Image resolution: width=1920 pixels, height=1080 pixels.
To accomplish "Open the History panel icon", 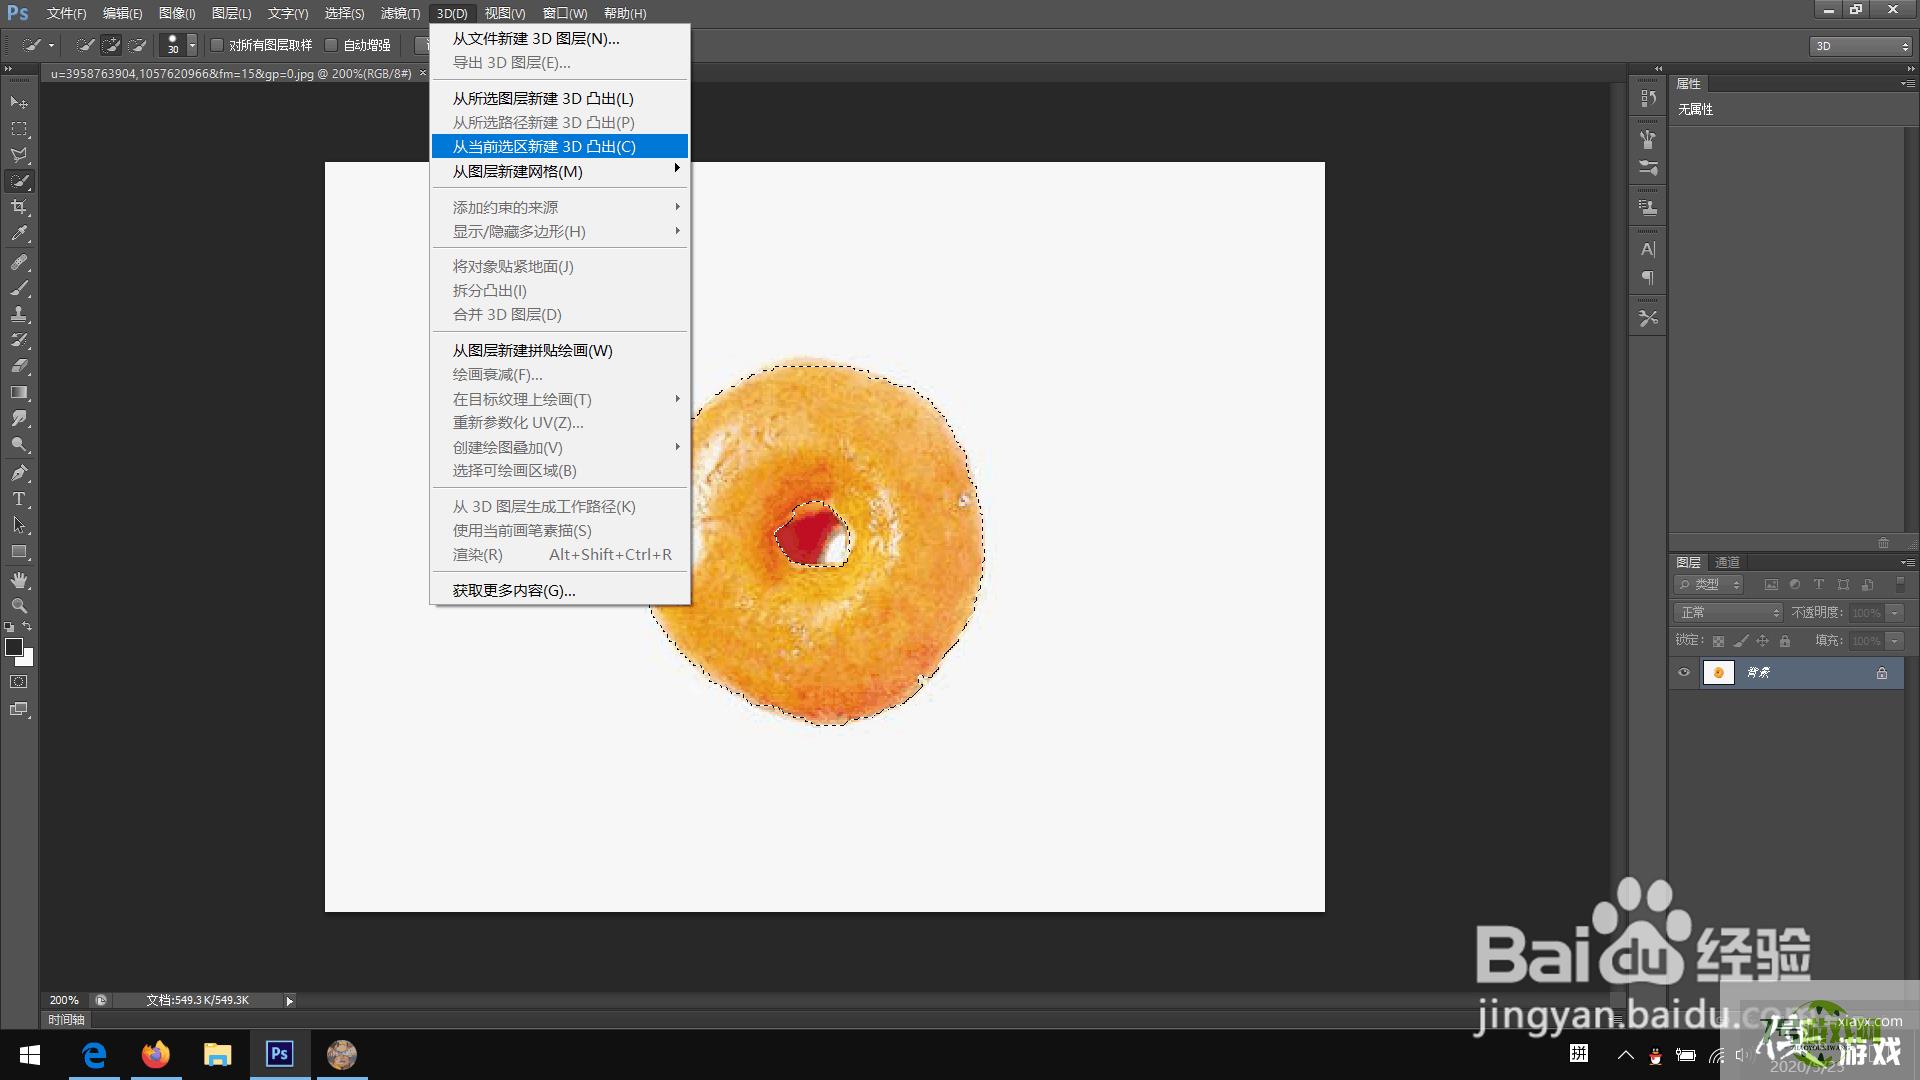I will 1648,98.
